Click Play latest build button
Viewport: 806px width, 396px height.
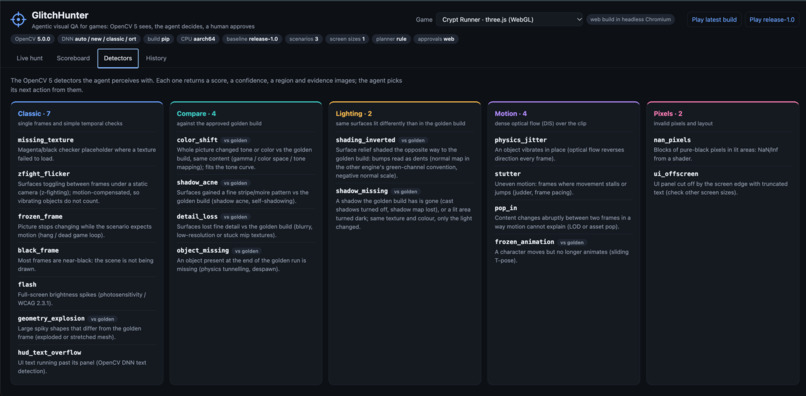(714, 20)
